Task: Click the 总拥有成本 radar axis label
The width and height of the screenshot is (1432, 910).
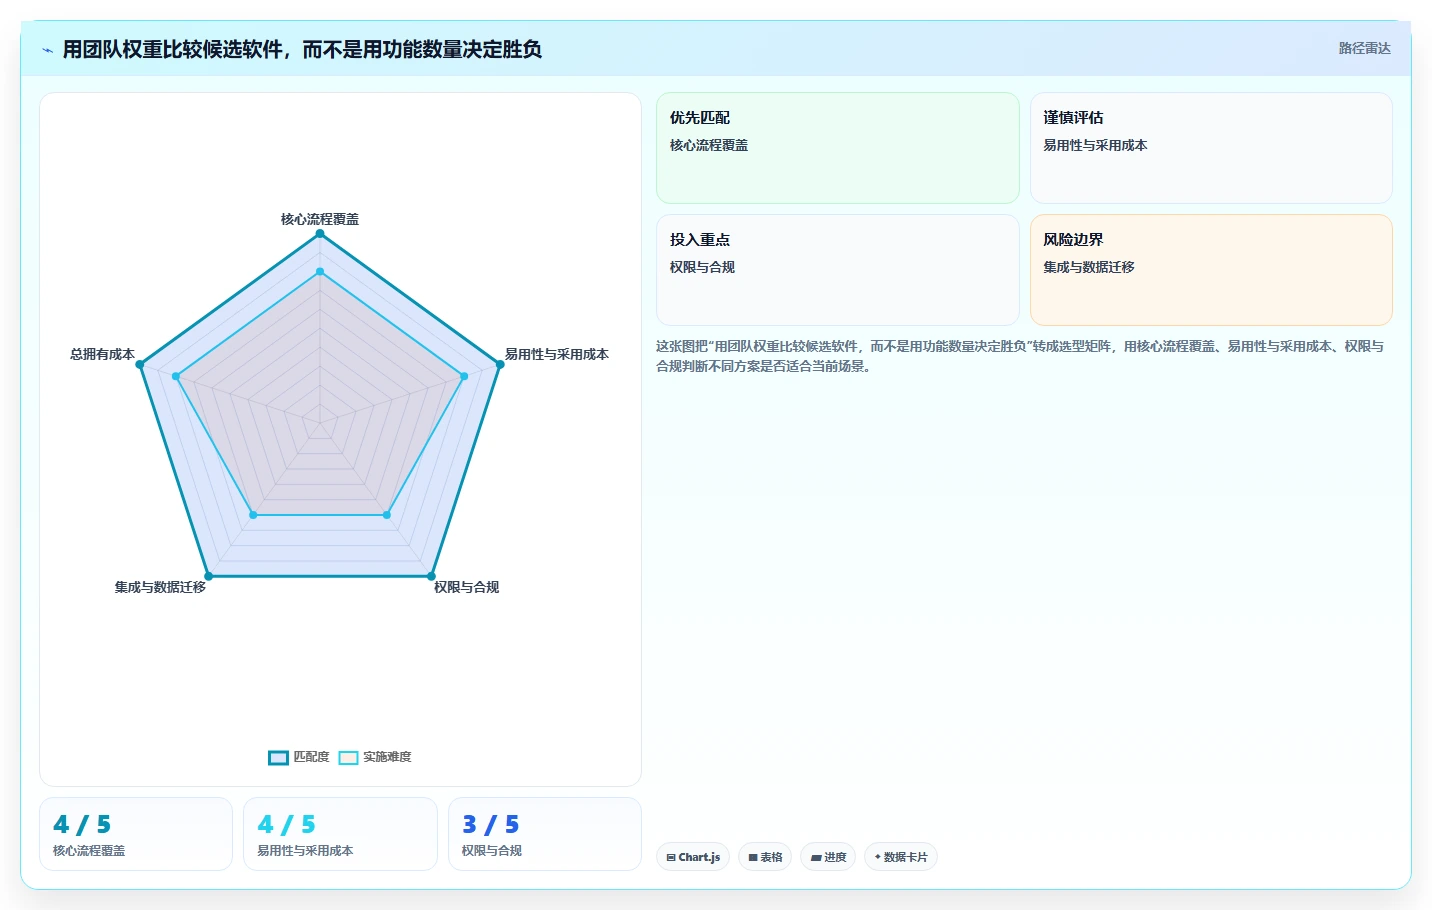Action: pyautogui.click(x=102, y=354)
